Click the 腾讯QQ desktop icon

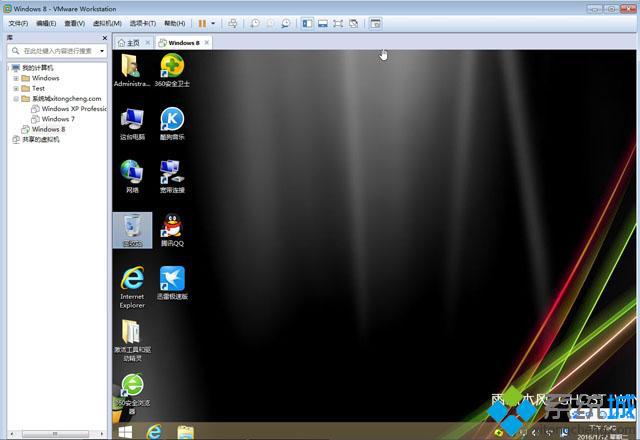point(172,230)
